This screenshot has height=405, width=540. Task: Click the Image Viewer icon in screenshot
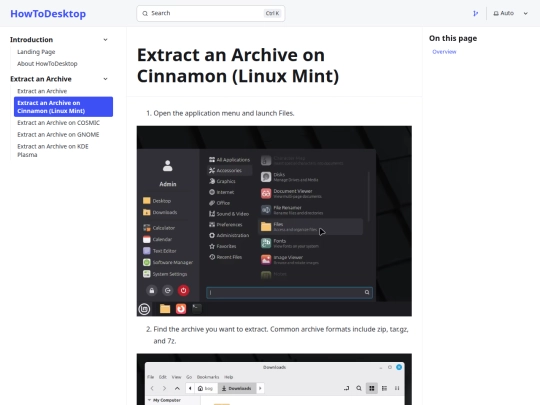(x=266, y=260)
